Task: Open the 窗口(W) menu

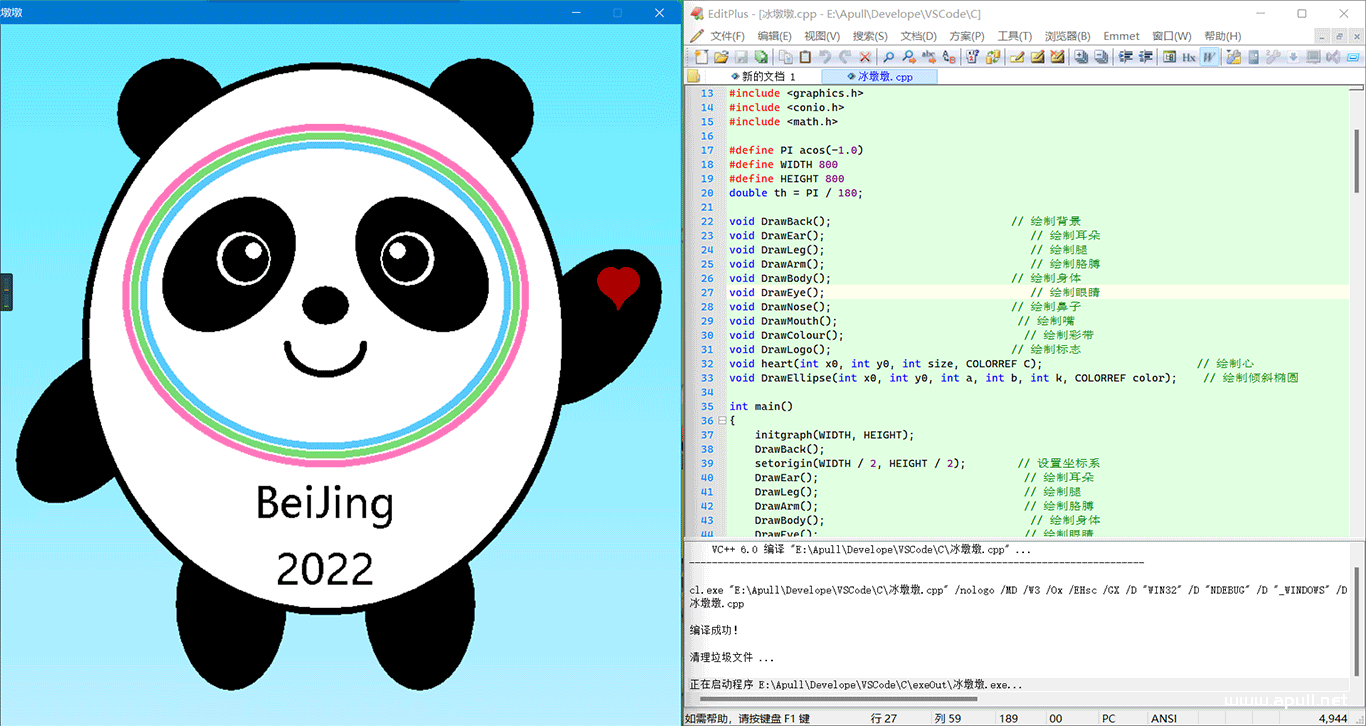Action: coord(1171,36)
